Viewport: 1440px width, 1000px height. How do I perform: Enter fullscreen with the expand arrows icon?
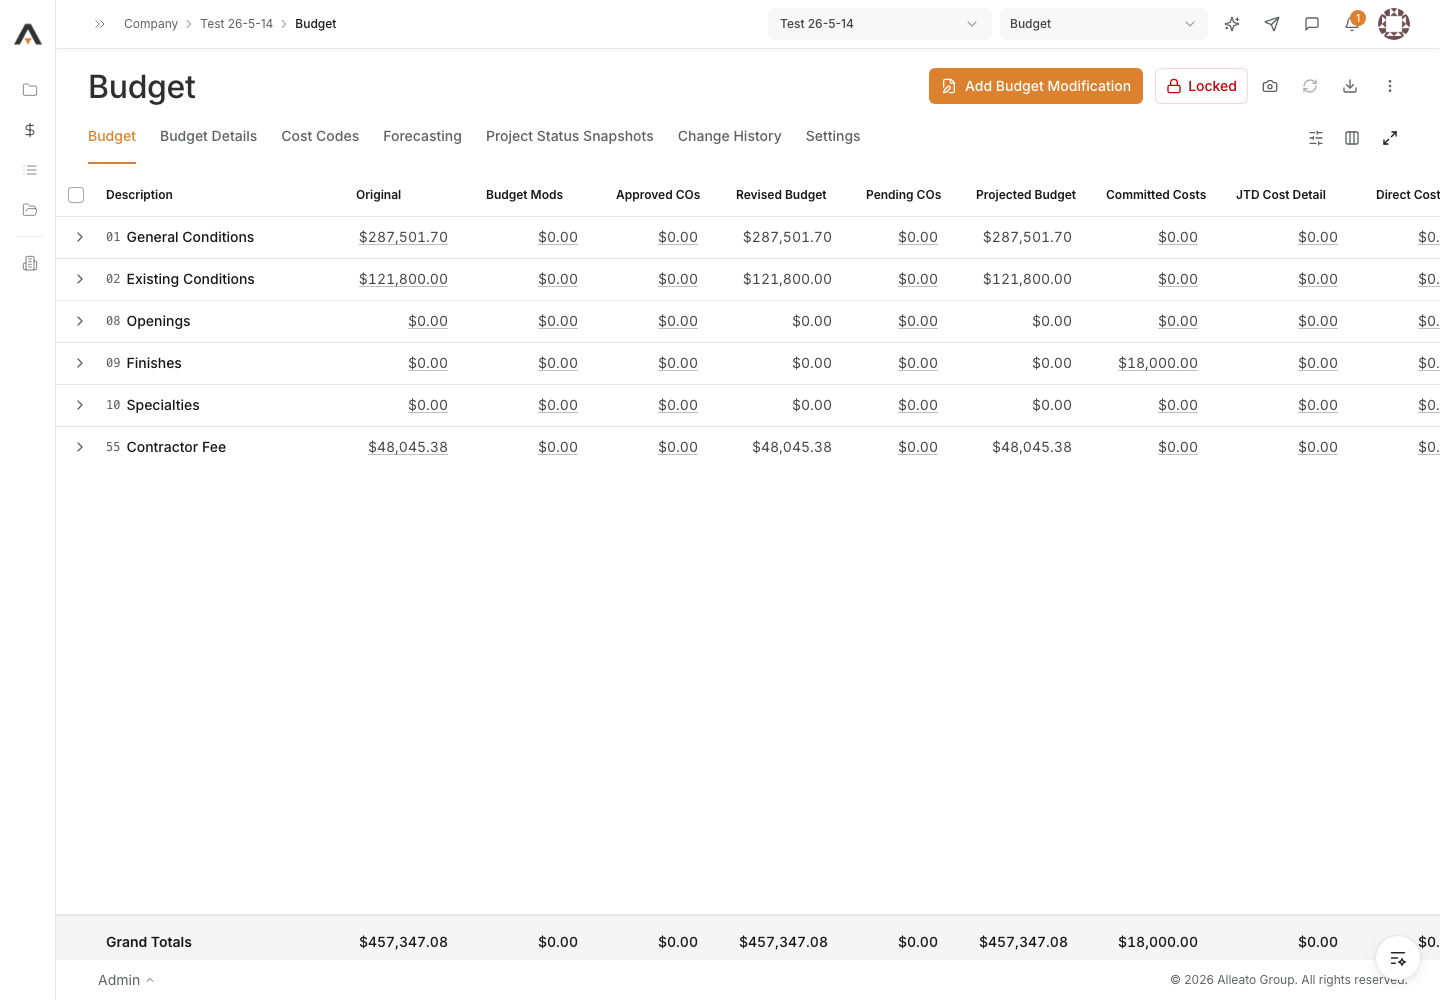pos(1390,138)
